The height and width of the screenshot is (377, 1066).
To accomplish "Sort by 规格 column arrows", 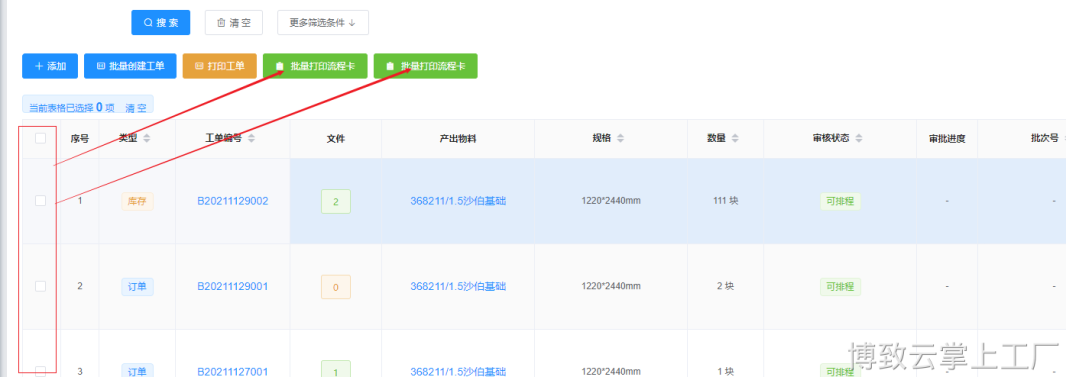I will tap(621, 139).
